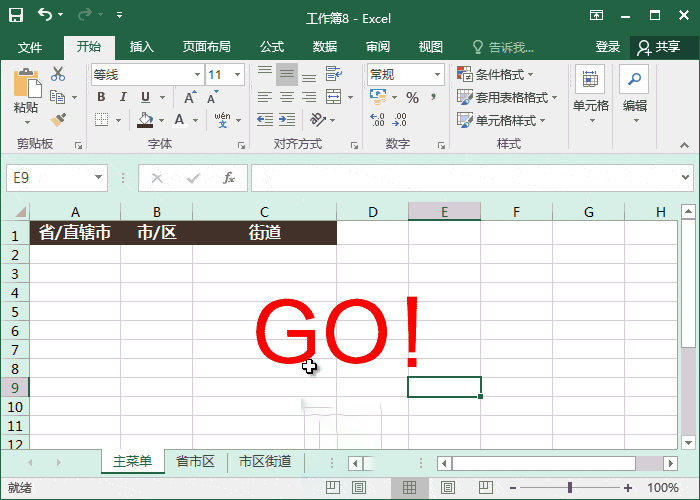Click the cell borders icon
The width and height of the screenshot is (700, 500).
coord(102,120)
